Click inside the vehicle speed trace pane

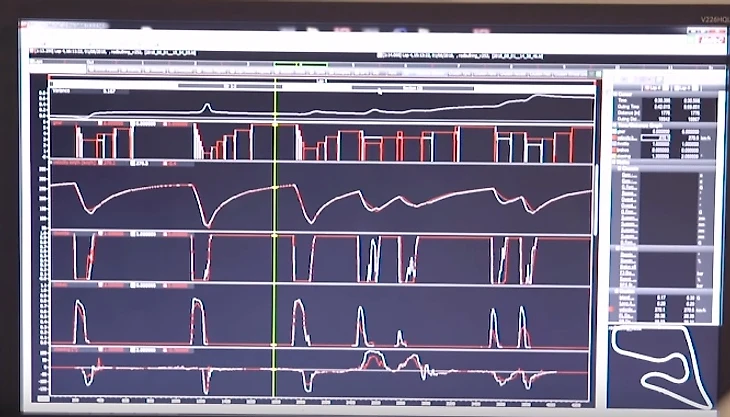(x=321, y=198)
